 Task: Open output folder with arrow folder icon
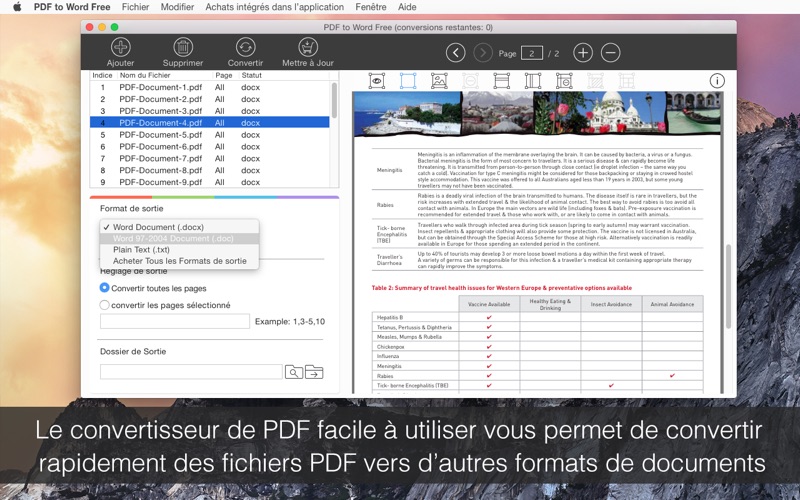tap(314, 372)
